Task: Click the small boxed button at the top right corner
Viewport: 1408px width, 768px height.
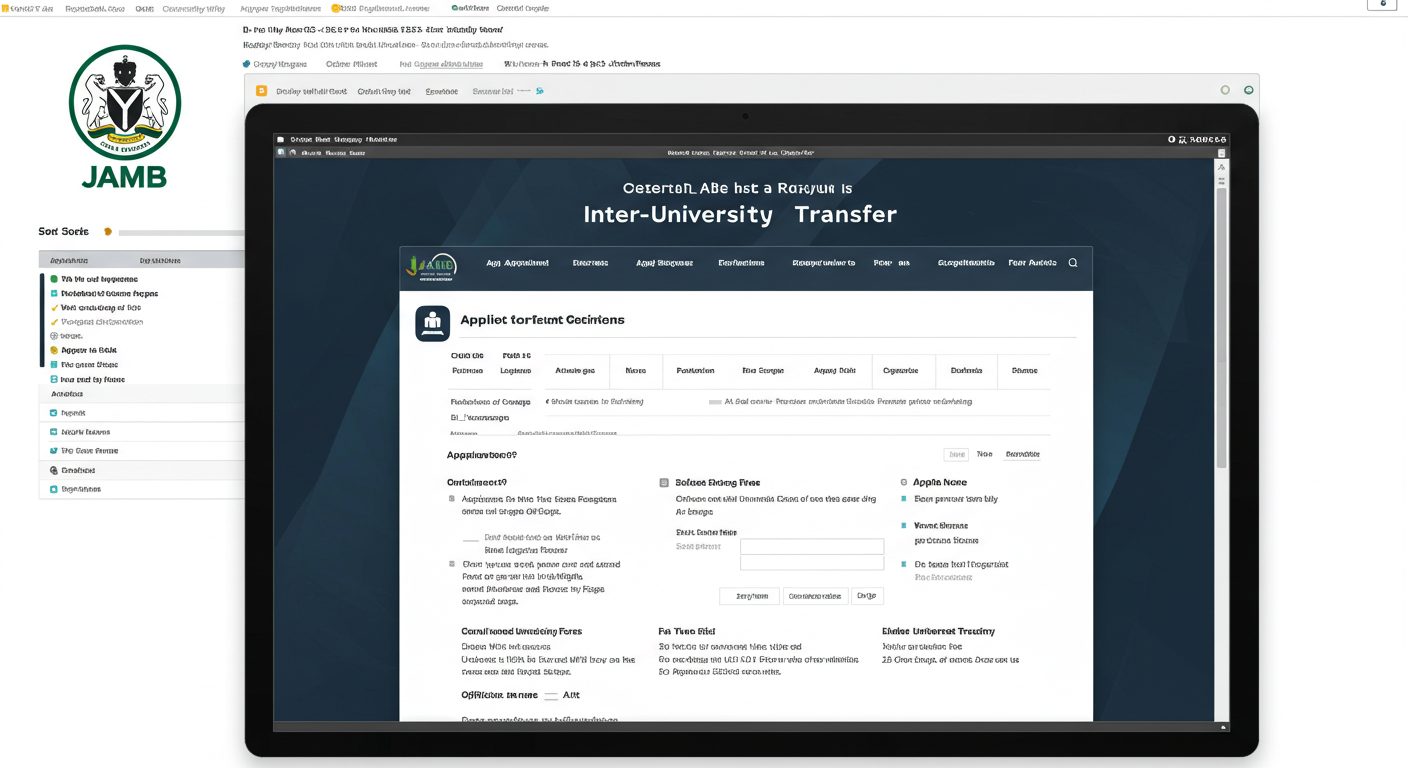Action: [1381, 5]
